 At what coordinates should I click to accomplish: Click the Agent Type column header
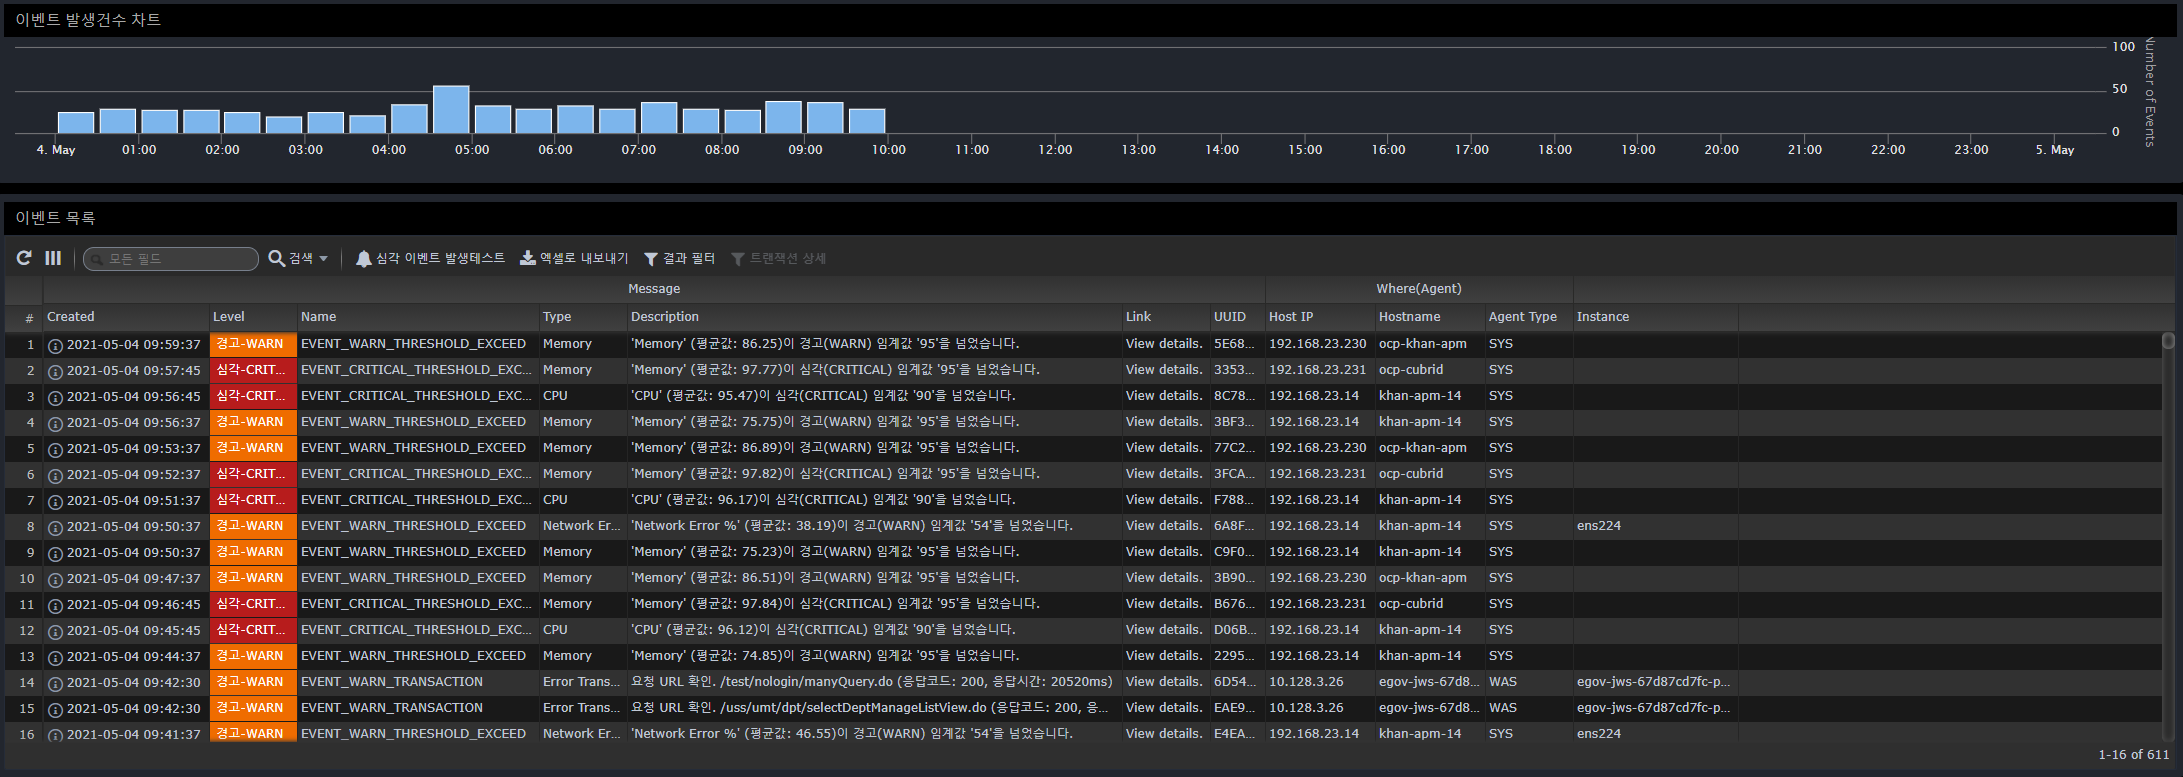(x=1522, y=317)
